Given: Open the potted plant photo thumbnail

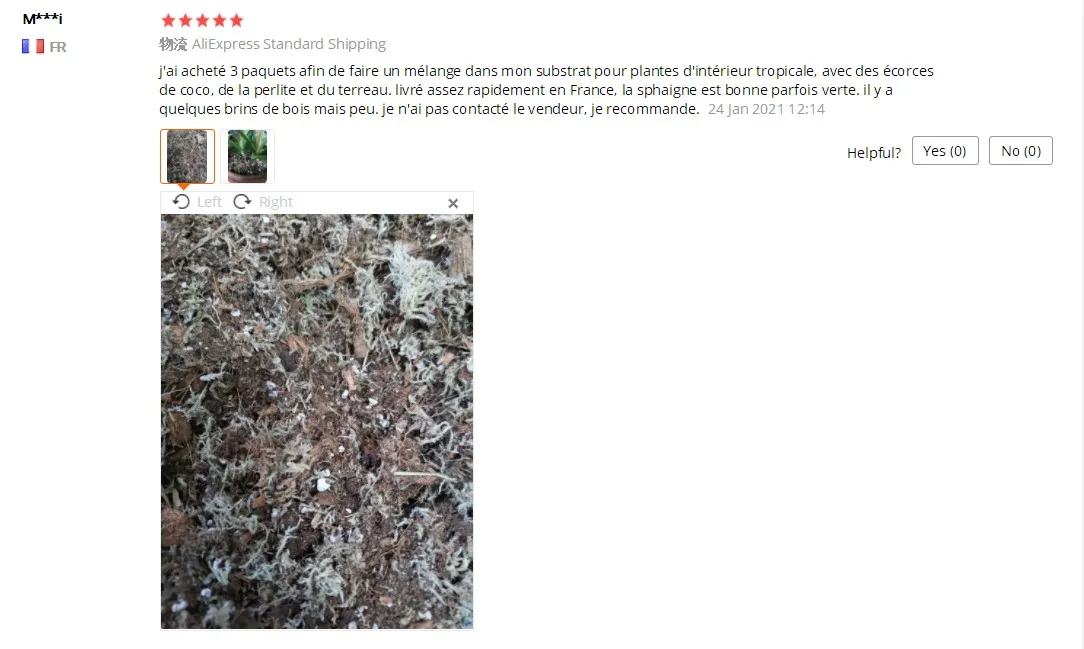Looking at the screenshot, I should (247, 156).
